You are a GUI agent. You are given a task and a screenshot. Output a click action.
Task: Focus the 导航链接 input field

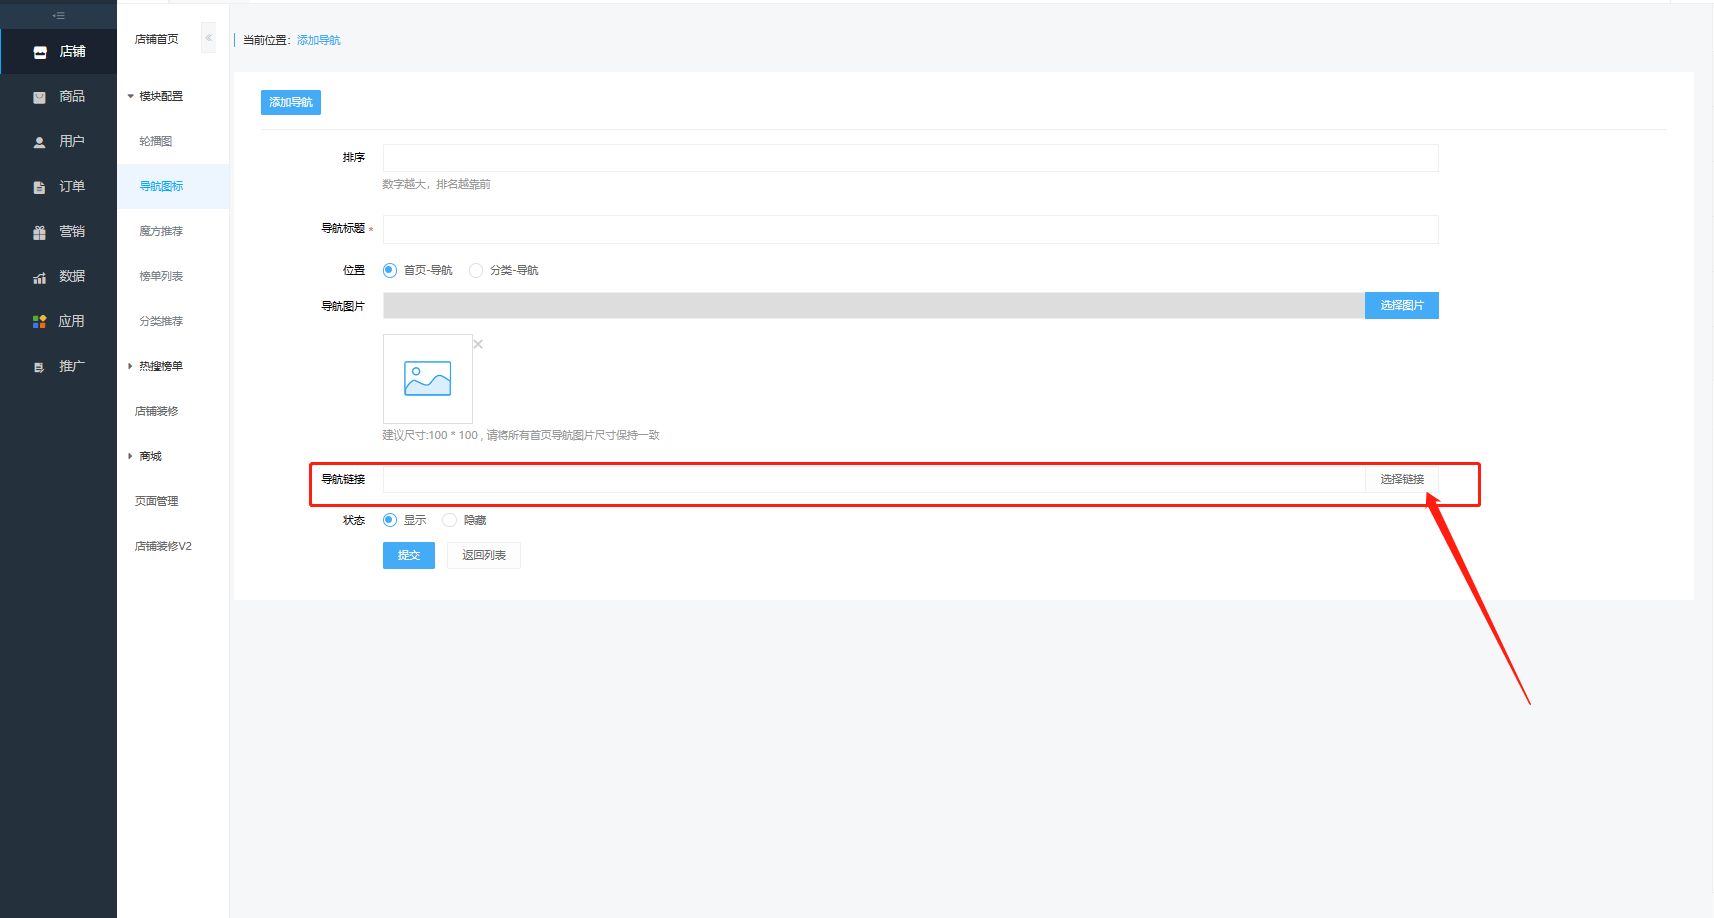tap(874, 479)
